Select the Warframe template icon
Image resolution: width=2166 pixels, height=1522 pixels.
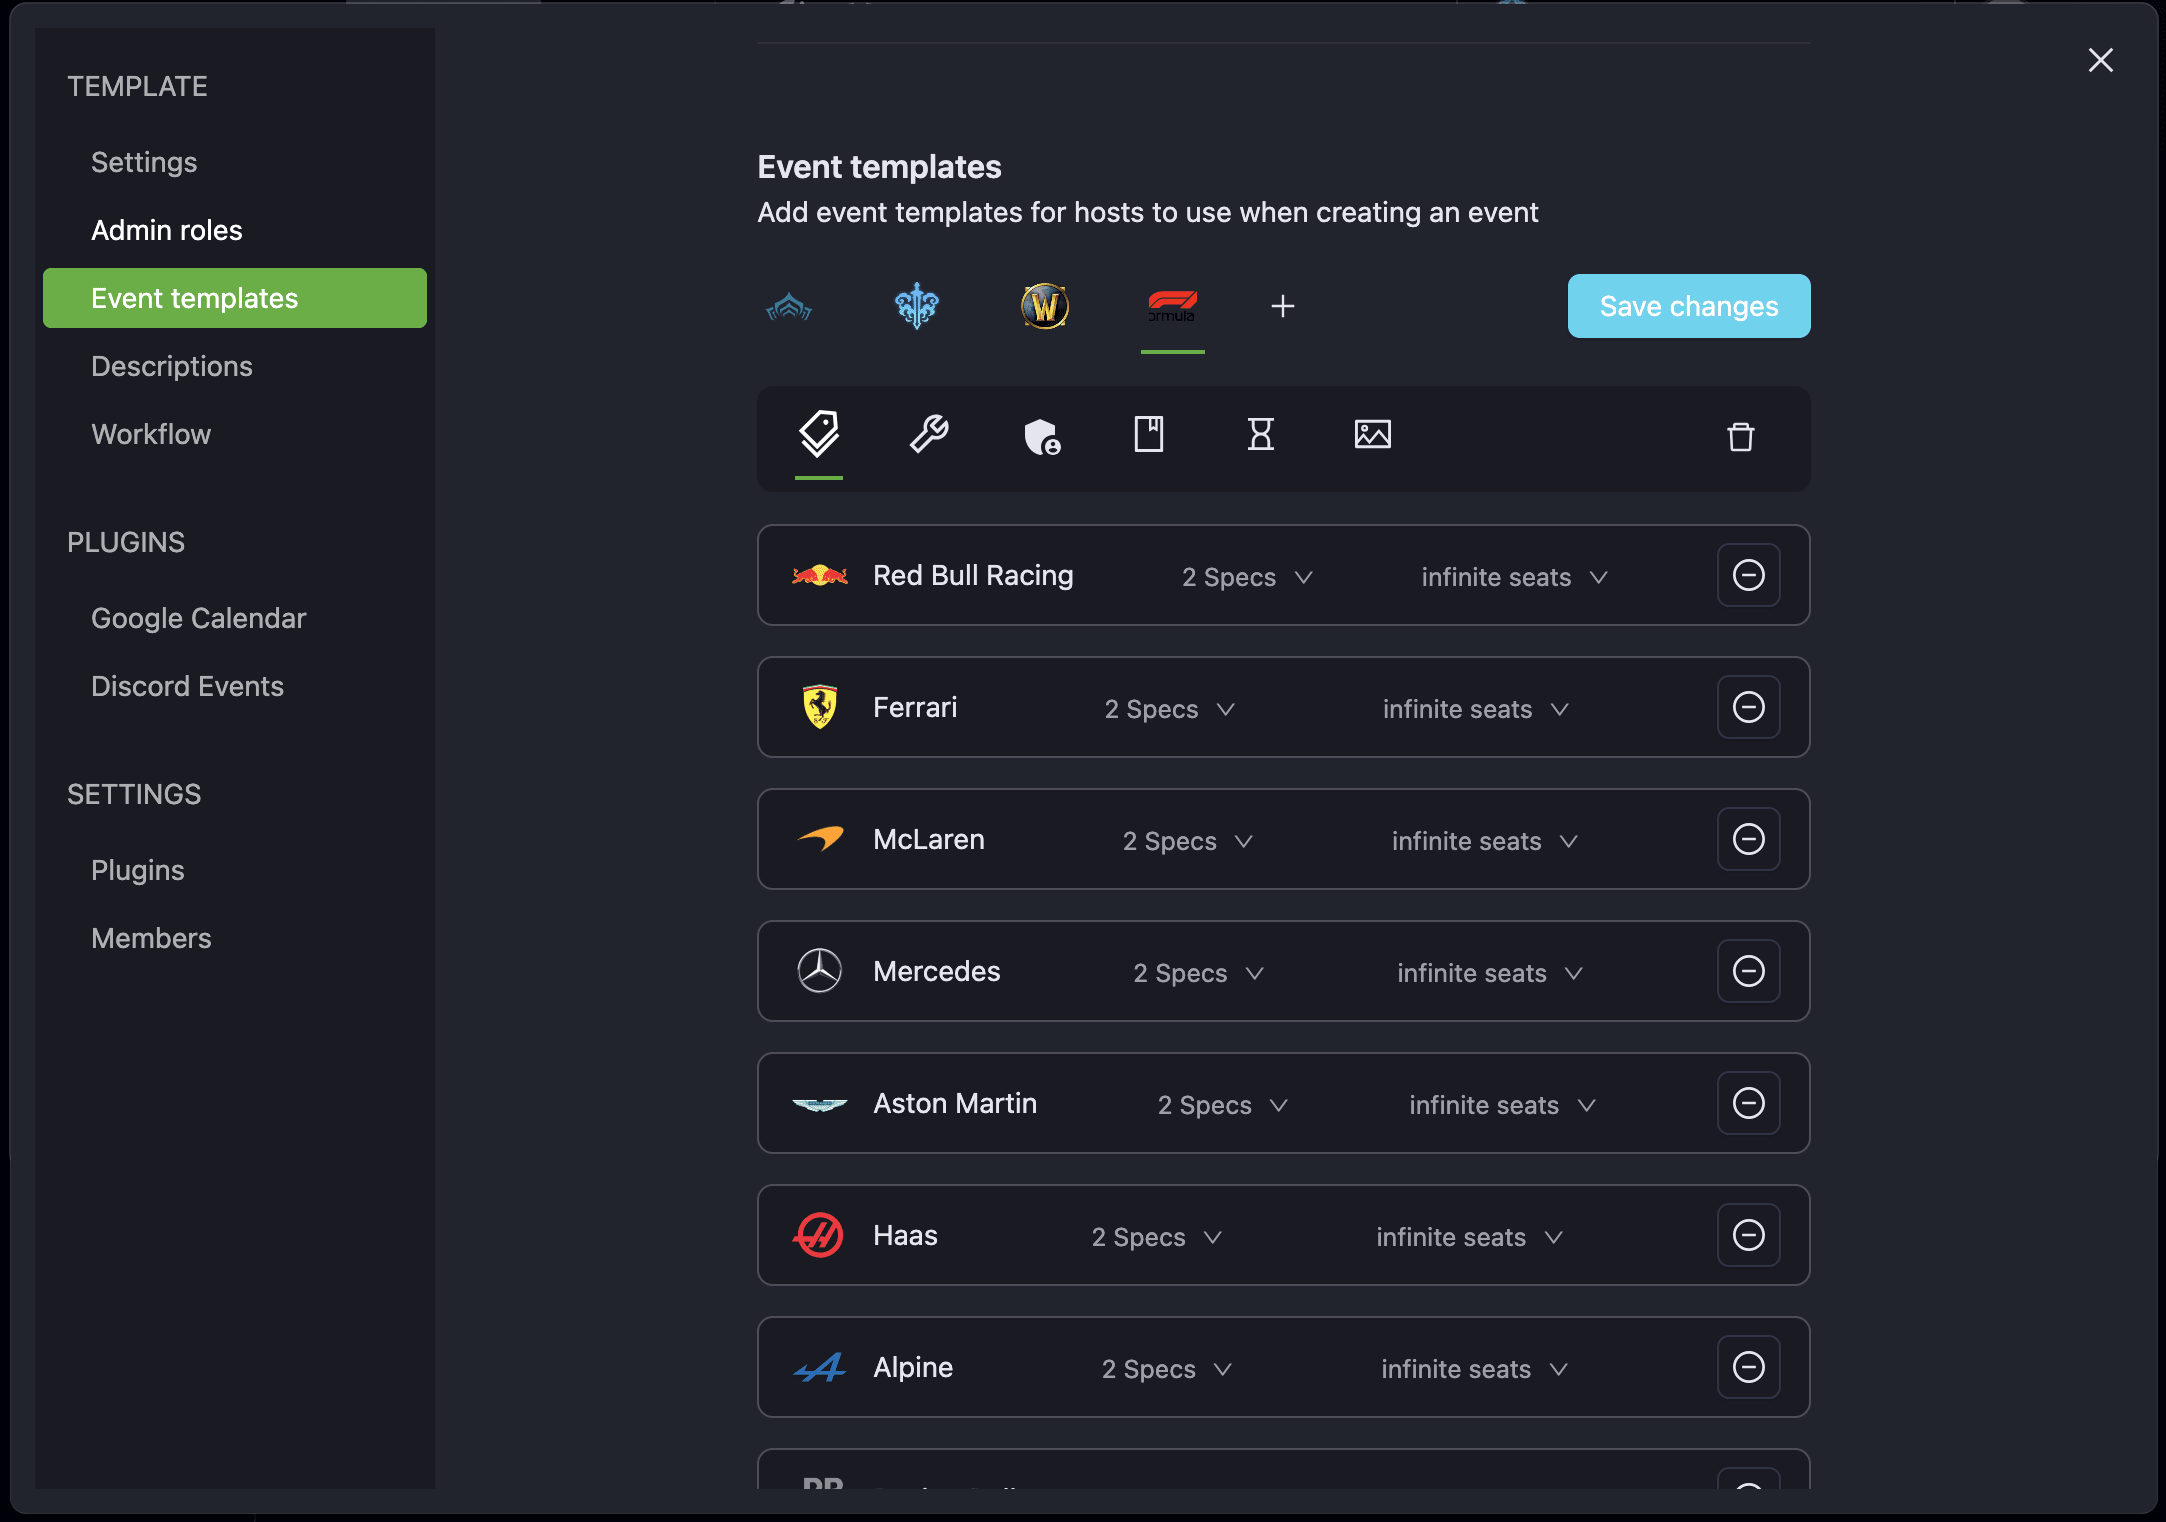tap(789, 307)
